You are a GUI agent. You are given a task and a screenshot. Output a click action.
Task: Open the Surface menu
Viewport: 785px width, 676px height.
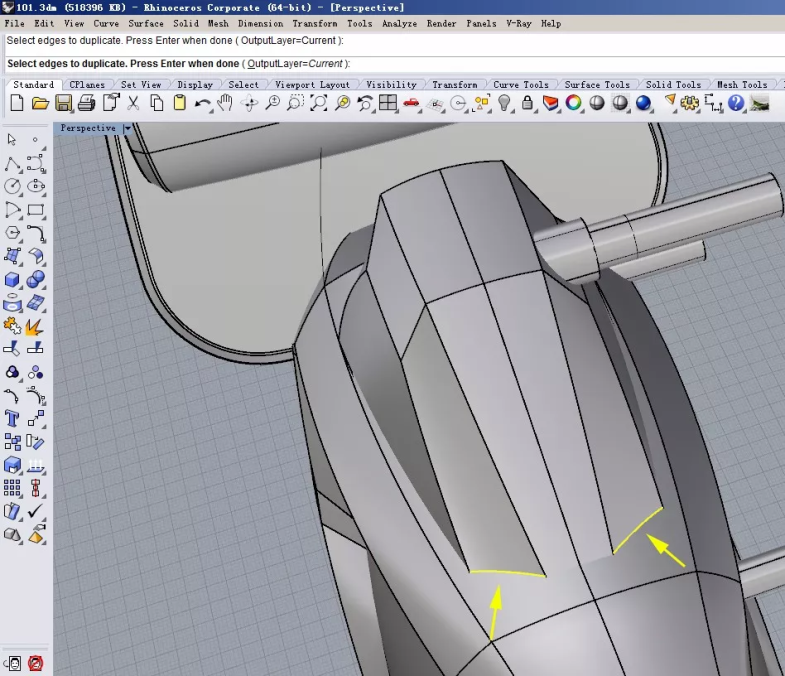(x=145, y=23)
